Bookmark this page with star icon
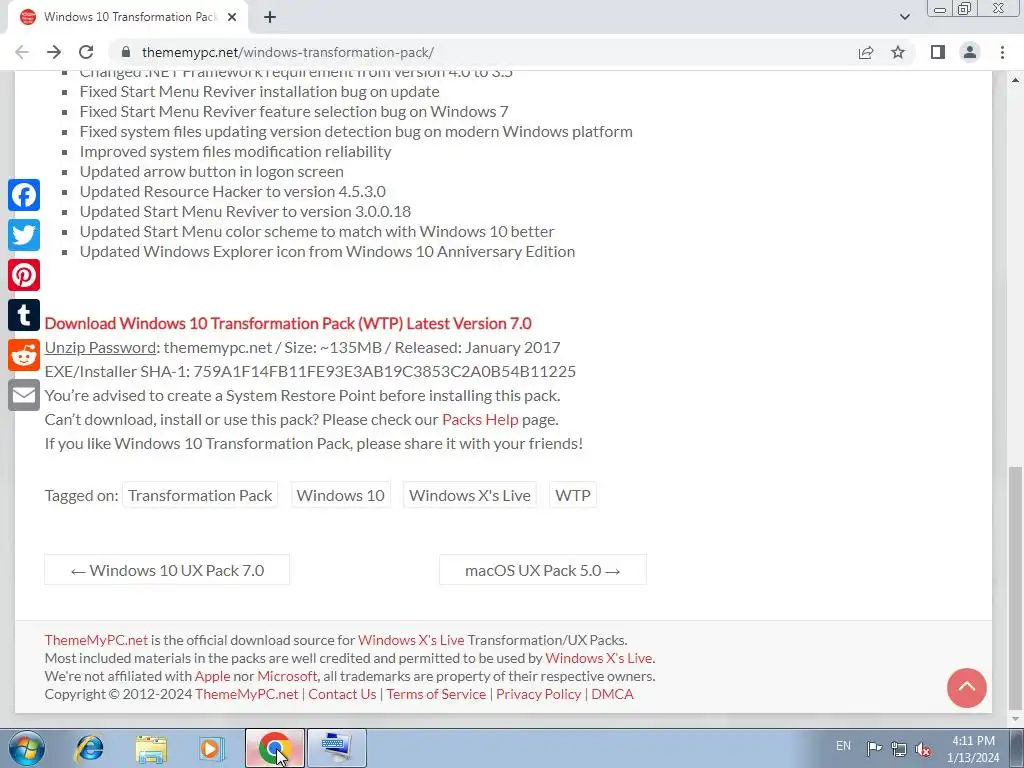1024x768 pixels. click(x=898, y=52)
